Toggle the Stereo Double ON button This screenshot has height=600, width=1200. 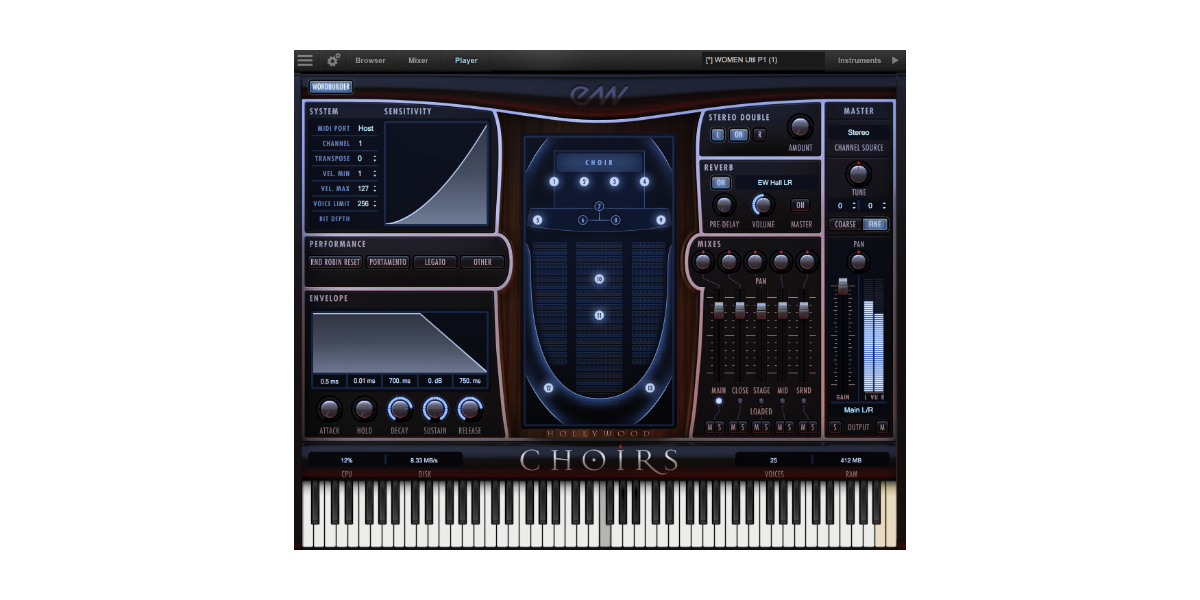point(738,135)
